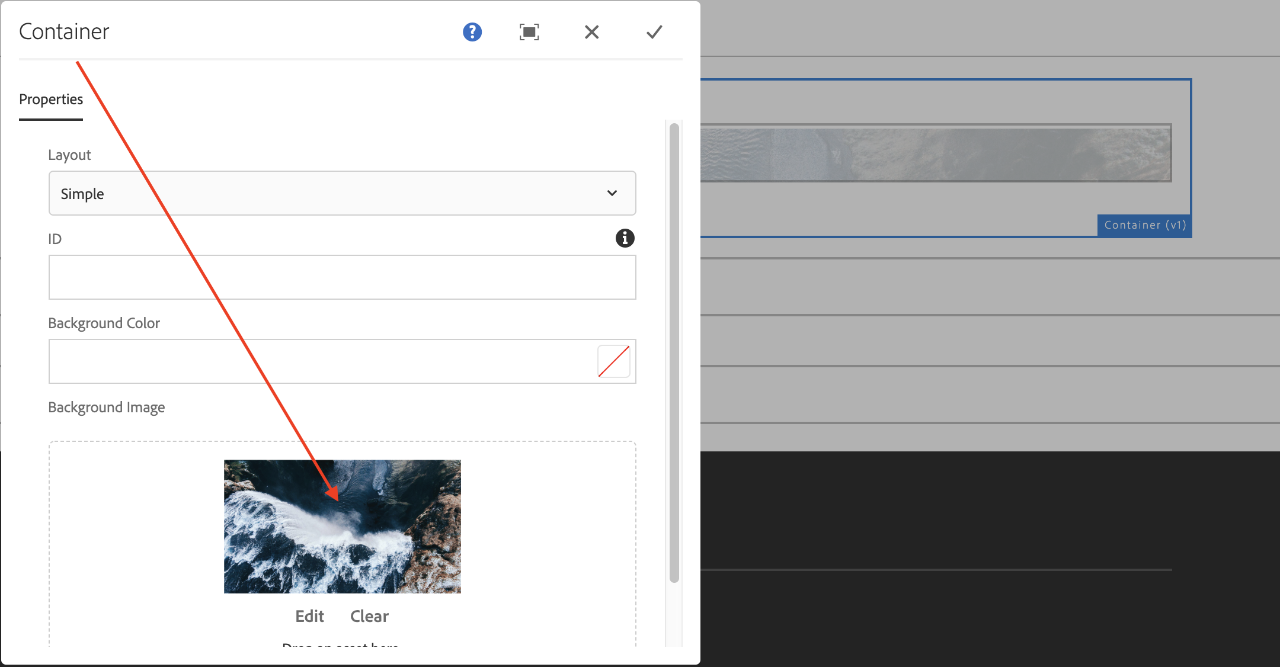The image size is (1280, 667).
Task: Click the dialog's vertical scrollbar
Action: pos(675,353)
